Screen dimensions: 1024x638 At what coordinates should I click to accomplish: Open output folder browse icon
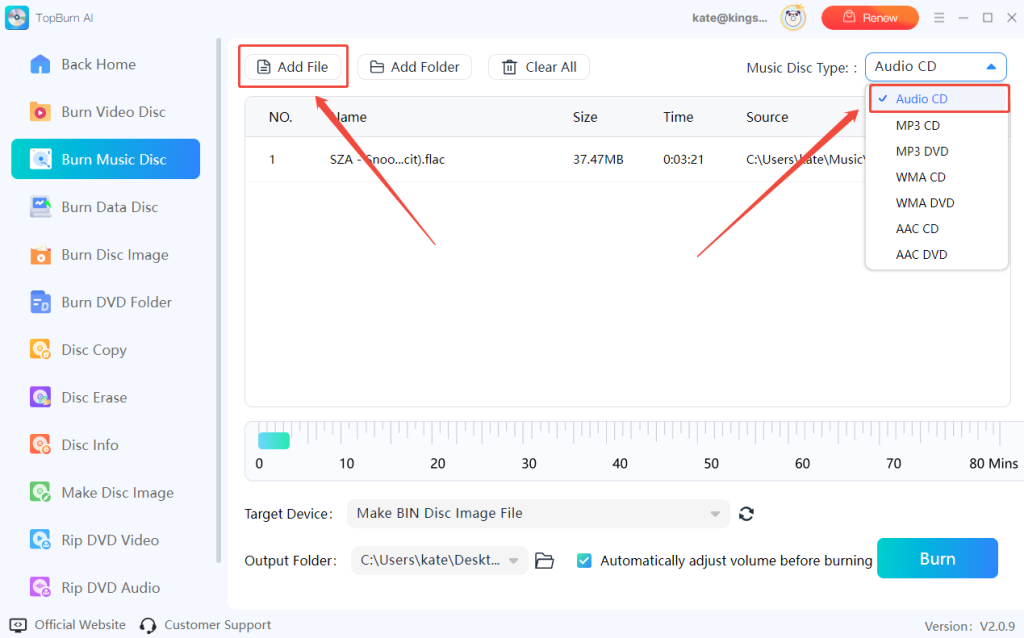point(544,561)
